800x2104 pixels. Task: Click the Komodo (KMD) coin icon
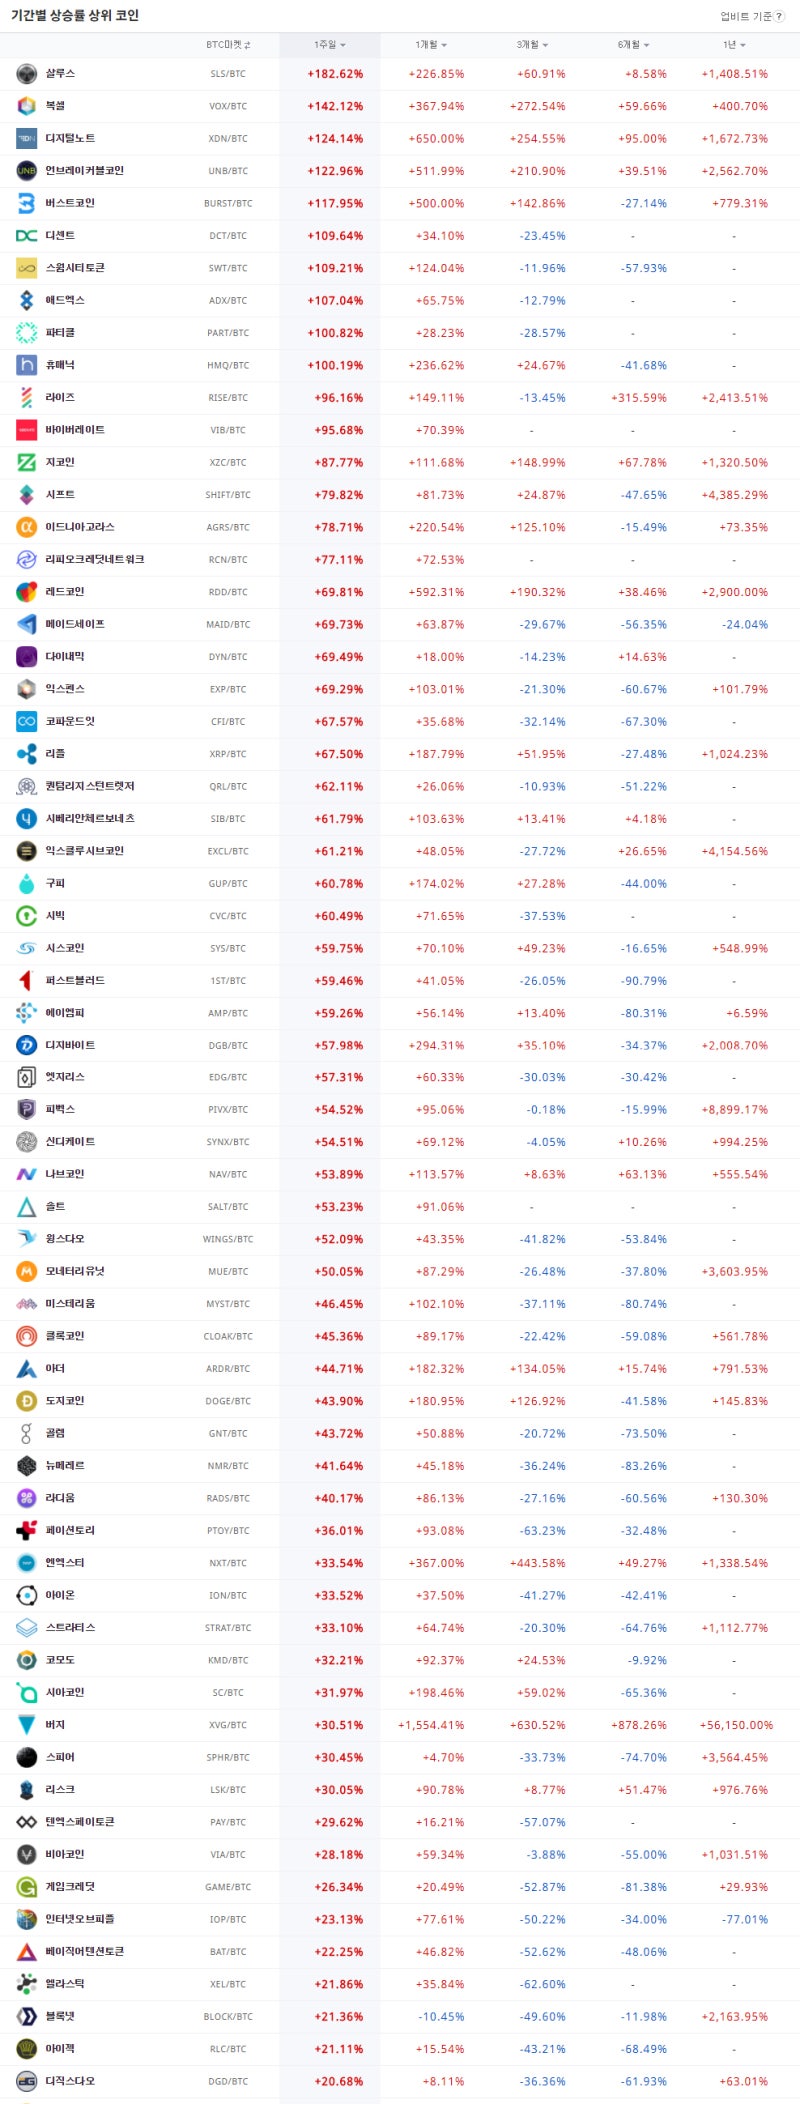pyautogui.click(x=27, y=1660)
